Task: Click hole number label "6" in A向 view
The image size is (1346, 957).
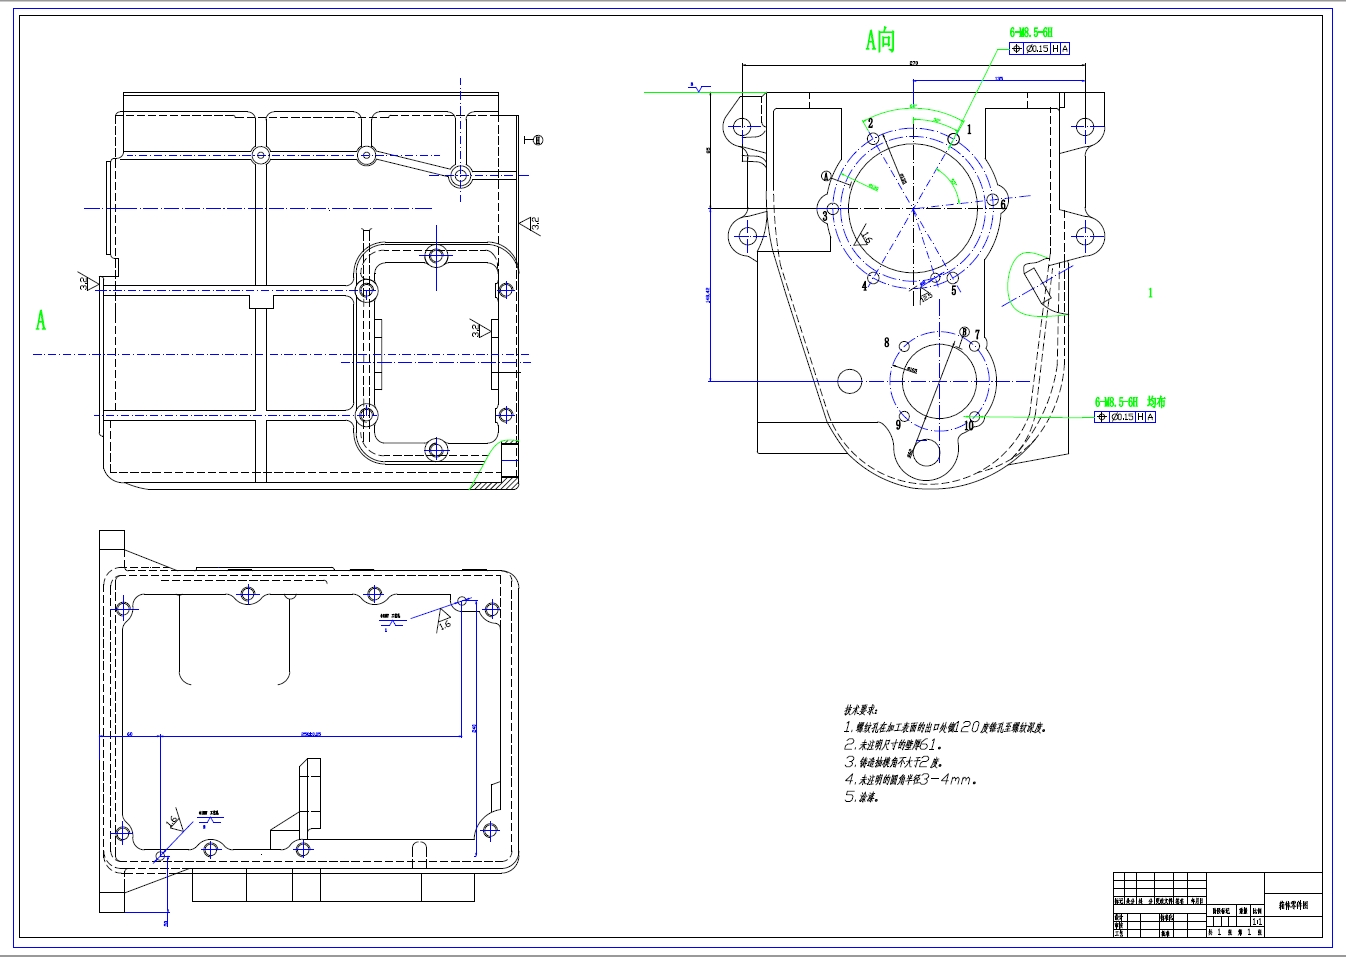Action: pyautogui.click(x=1004, y=205)
